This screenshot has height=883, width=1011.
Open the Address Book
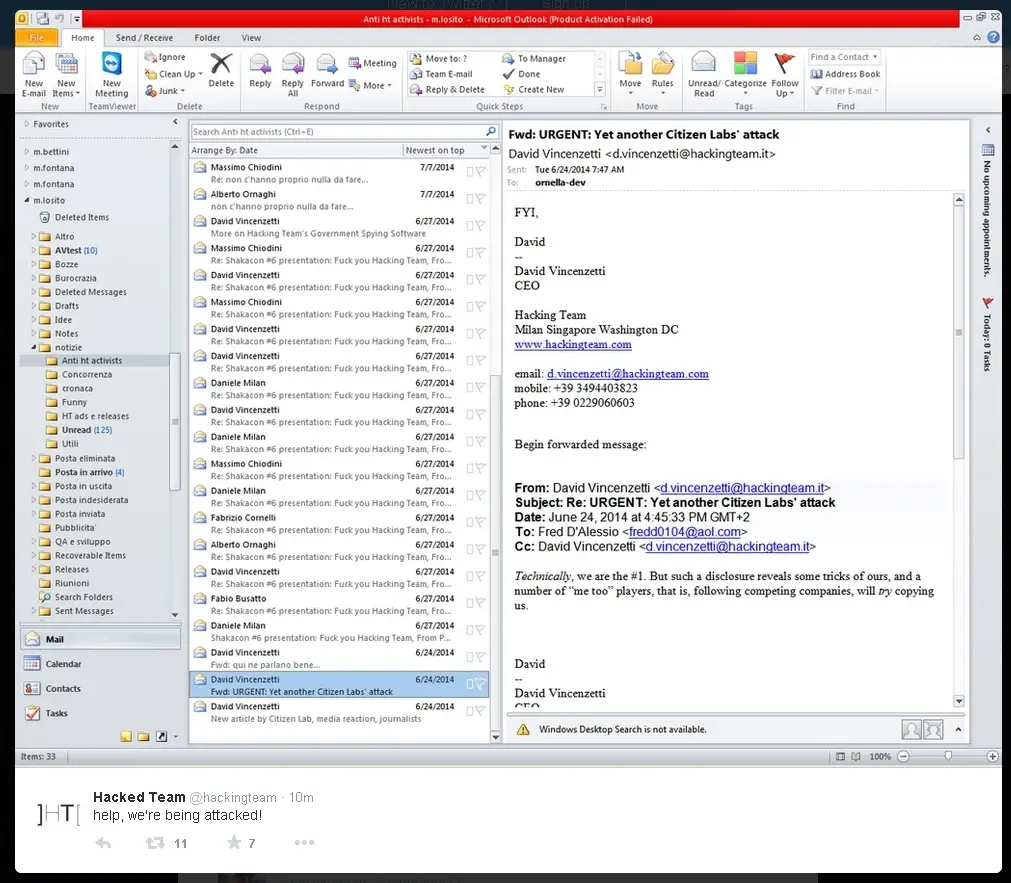pyautogui.click(x=845, y=74)
